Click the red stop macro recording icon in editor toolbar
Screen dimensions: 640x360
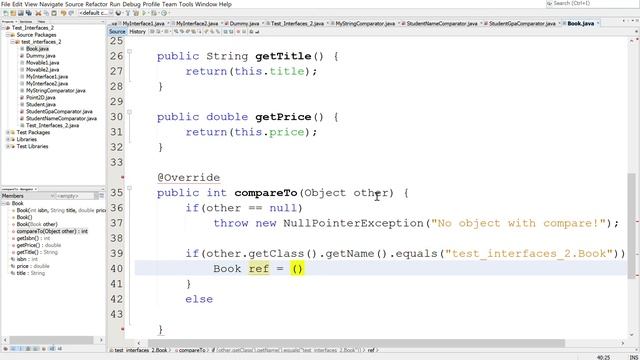tap(238, 31)
